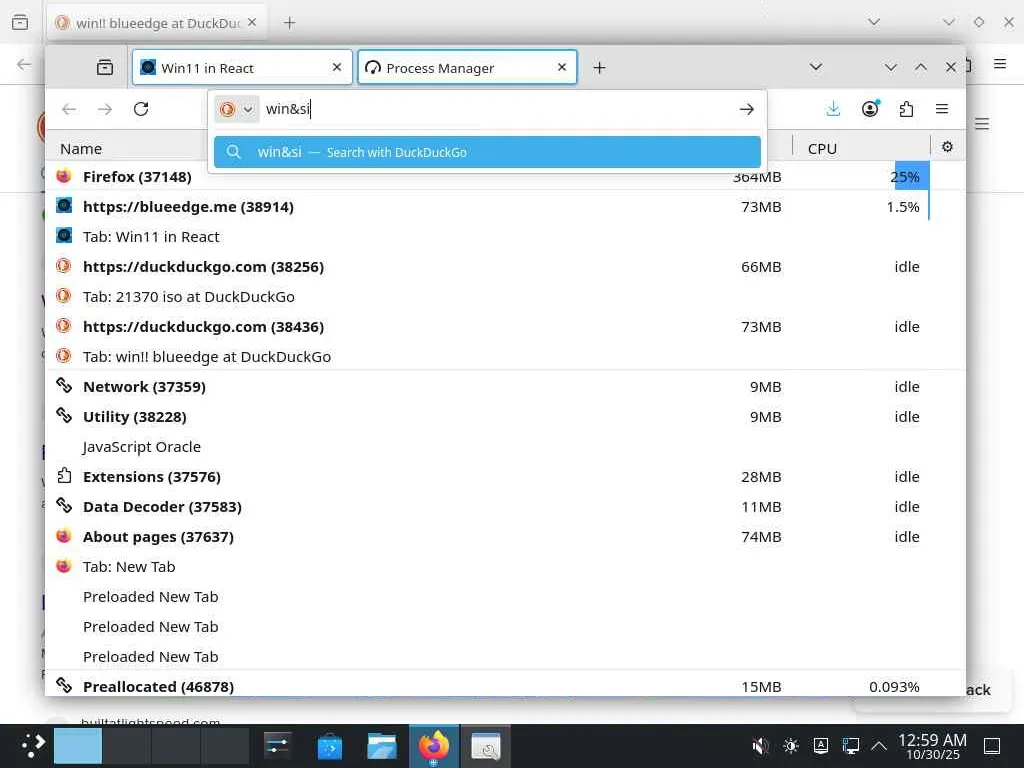Select Tab: 21370 iso at DuckDuckGo
The width and height of the screenshot is (1024, 768).
pos(505,296)
